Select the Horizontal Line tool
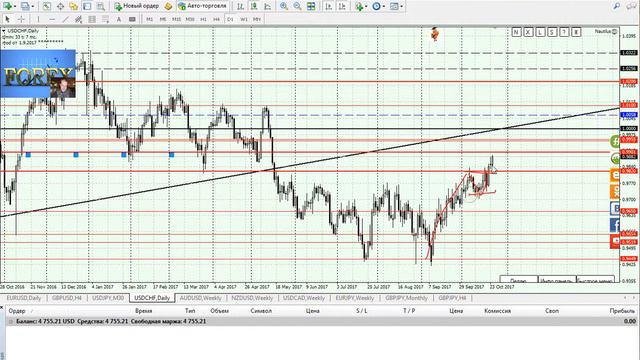 tap(52, 19)
